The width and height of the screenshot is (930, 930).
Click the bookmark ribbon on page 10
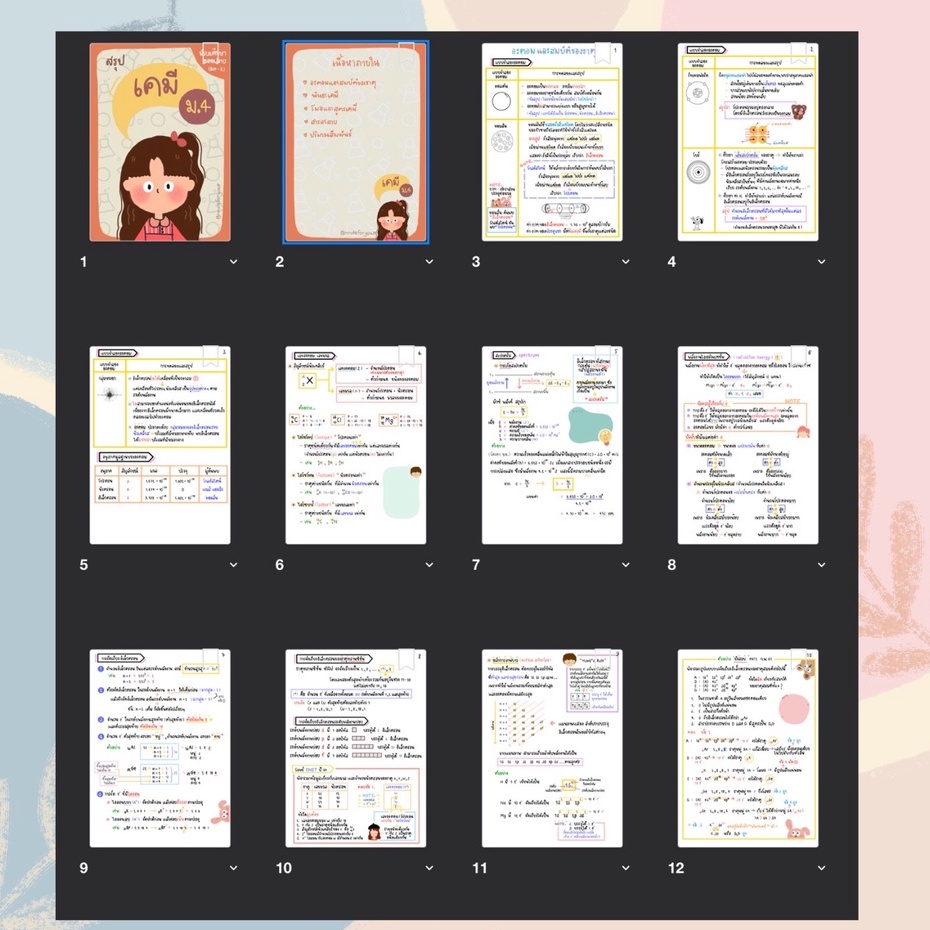coord(407,660)
